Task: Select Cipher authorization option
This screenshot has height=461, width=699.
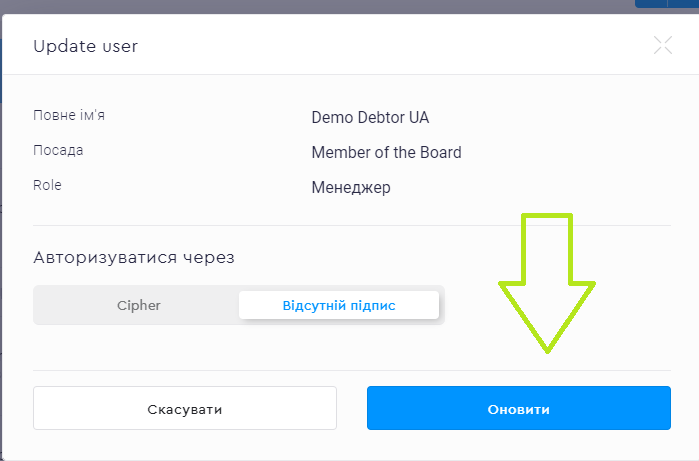Action: [138, 305]
